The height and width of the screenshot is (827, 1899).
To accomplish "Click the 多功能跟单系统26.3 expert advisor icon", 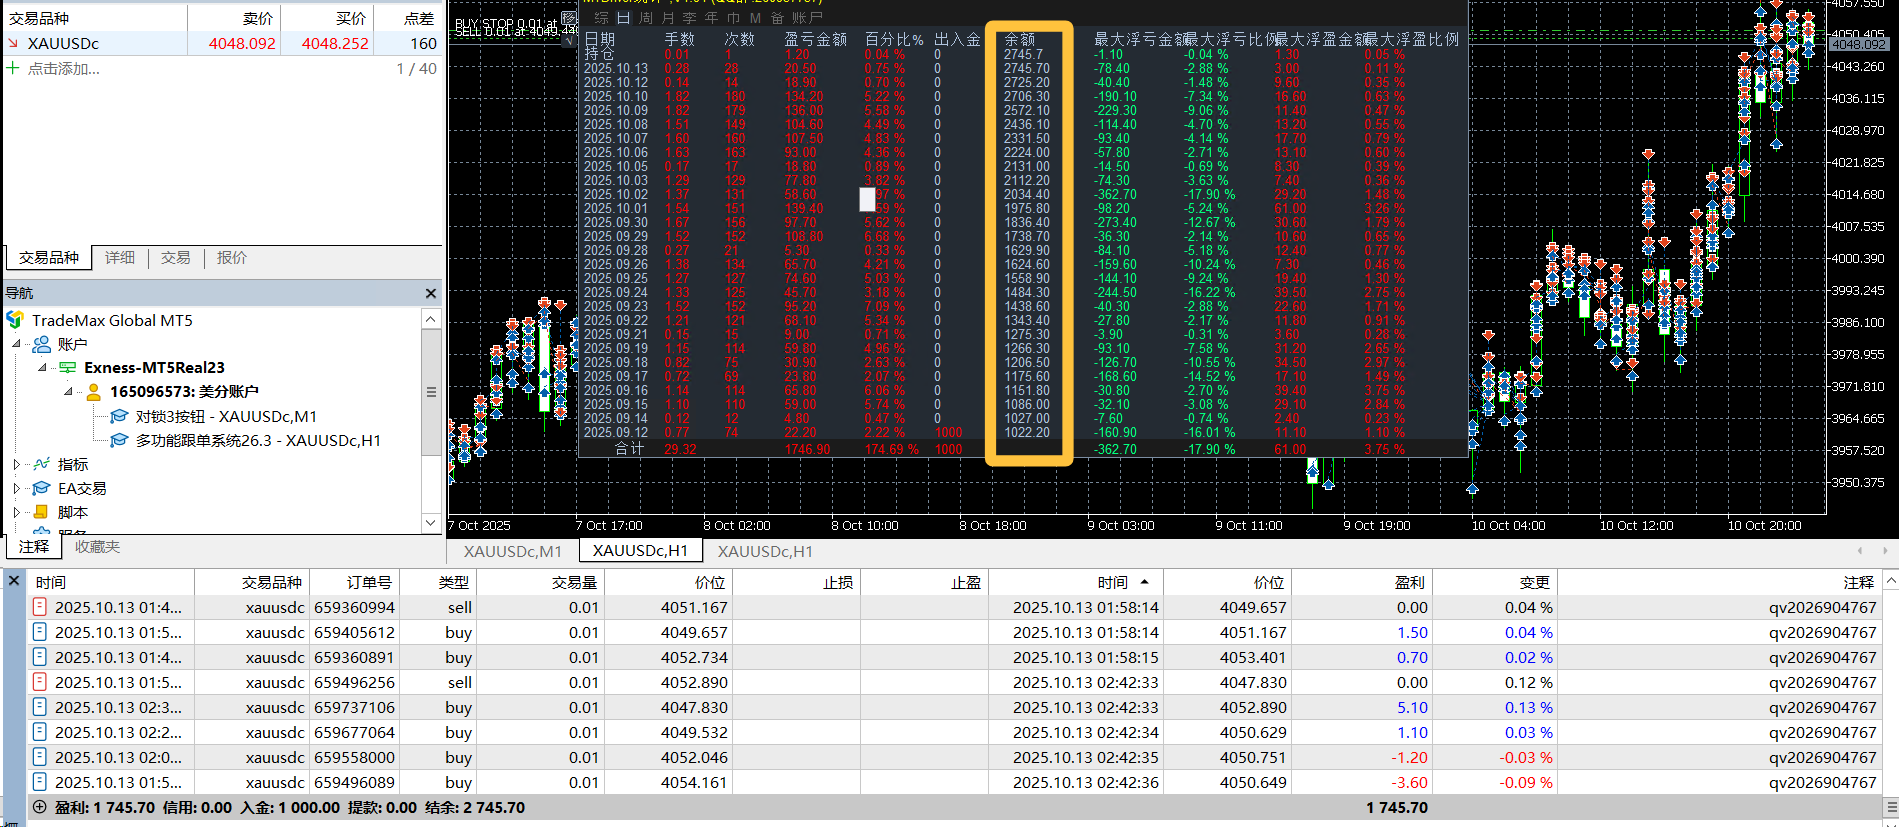I will point(119,440).
